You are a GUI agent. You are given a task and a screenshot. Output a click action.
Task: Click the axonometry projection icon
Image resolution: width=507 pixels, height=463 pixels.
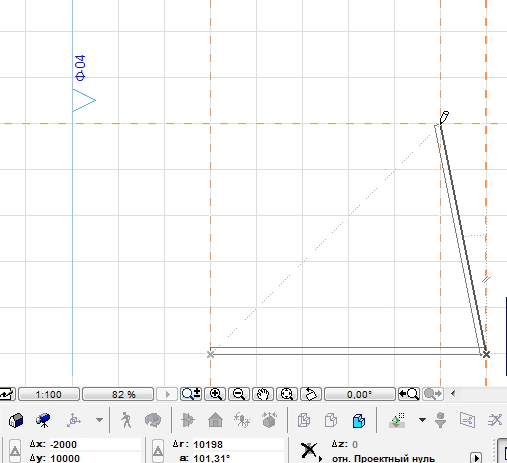[74, 420]
